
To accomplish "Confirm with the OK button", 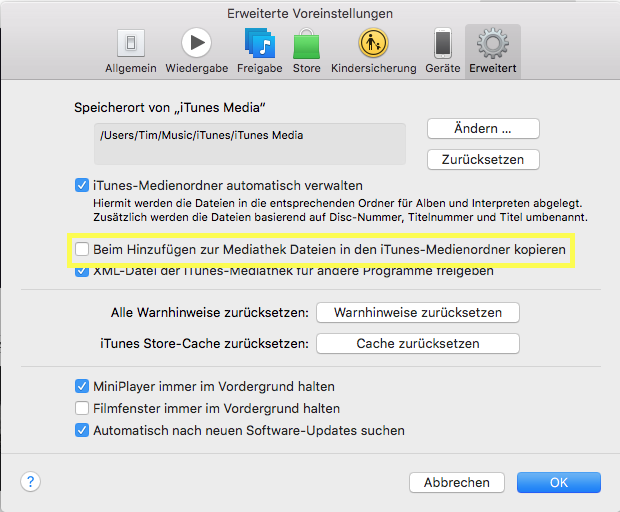I will 559,482.
